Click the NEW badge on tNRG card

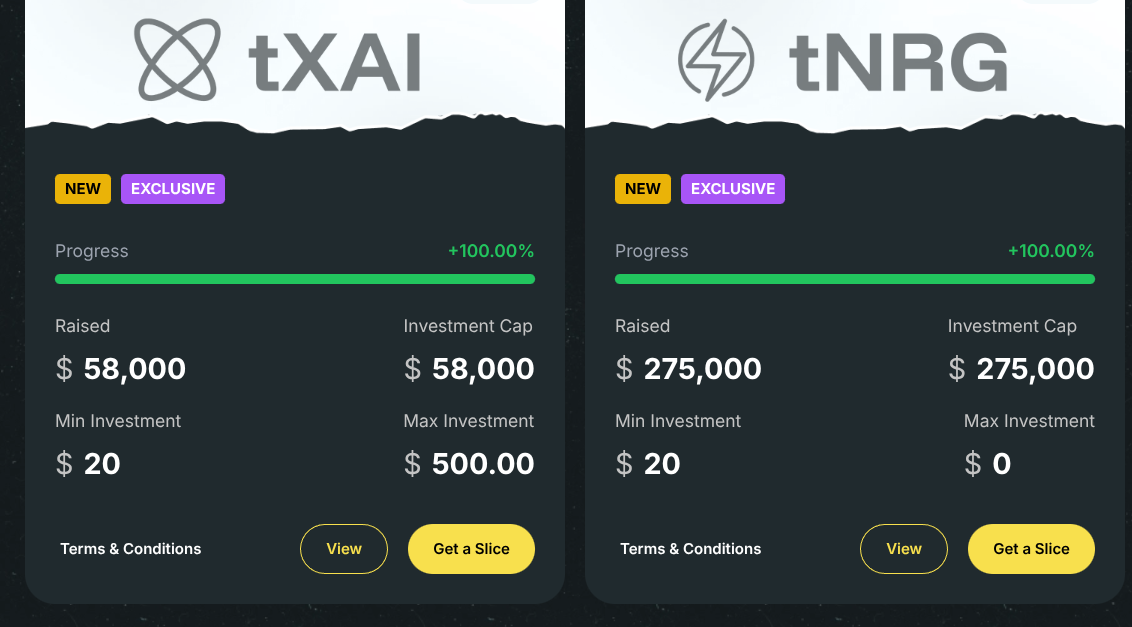643,189
